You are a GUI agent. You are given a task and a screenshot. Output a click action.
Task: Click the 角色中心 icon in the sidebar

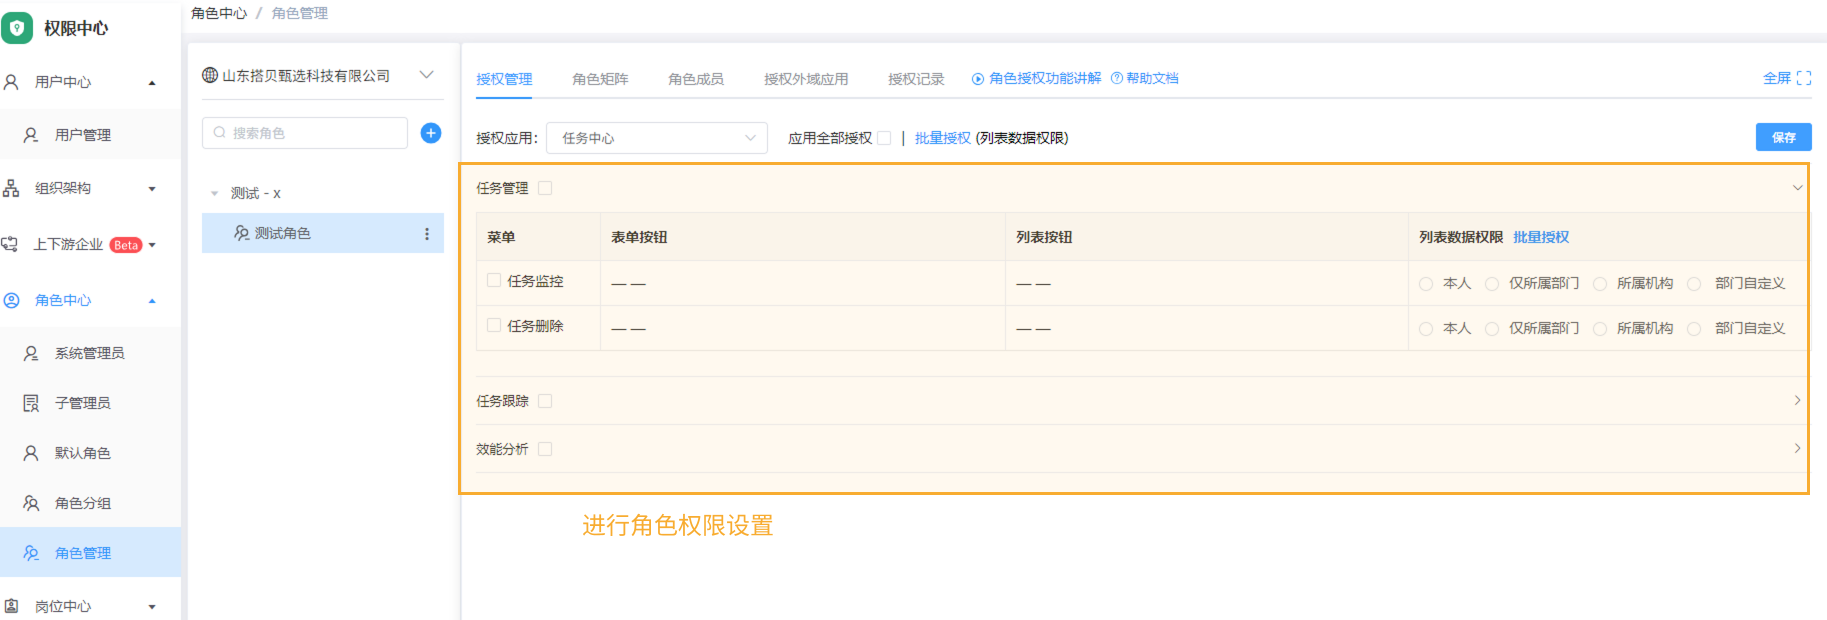(11, 300)
